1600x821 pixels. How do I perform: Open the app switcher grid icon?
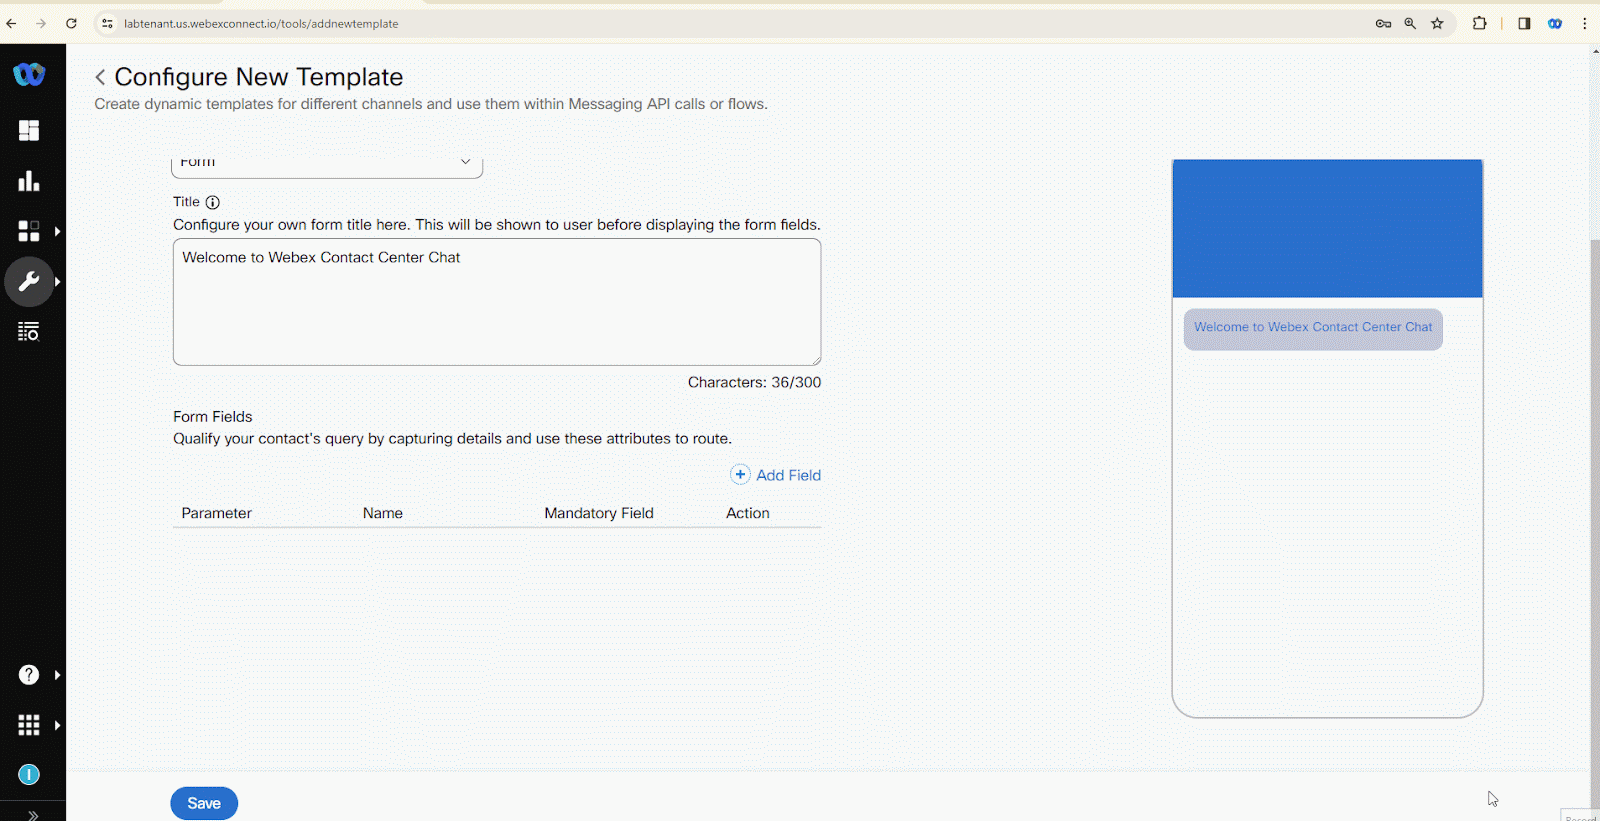point(29,725)
